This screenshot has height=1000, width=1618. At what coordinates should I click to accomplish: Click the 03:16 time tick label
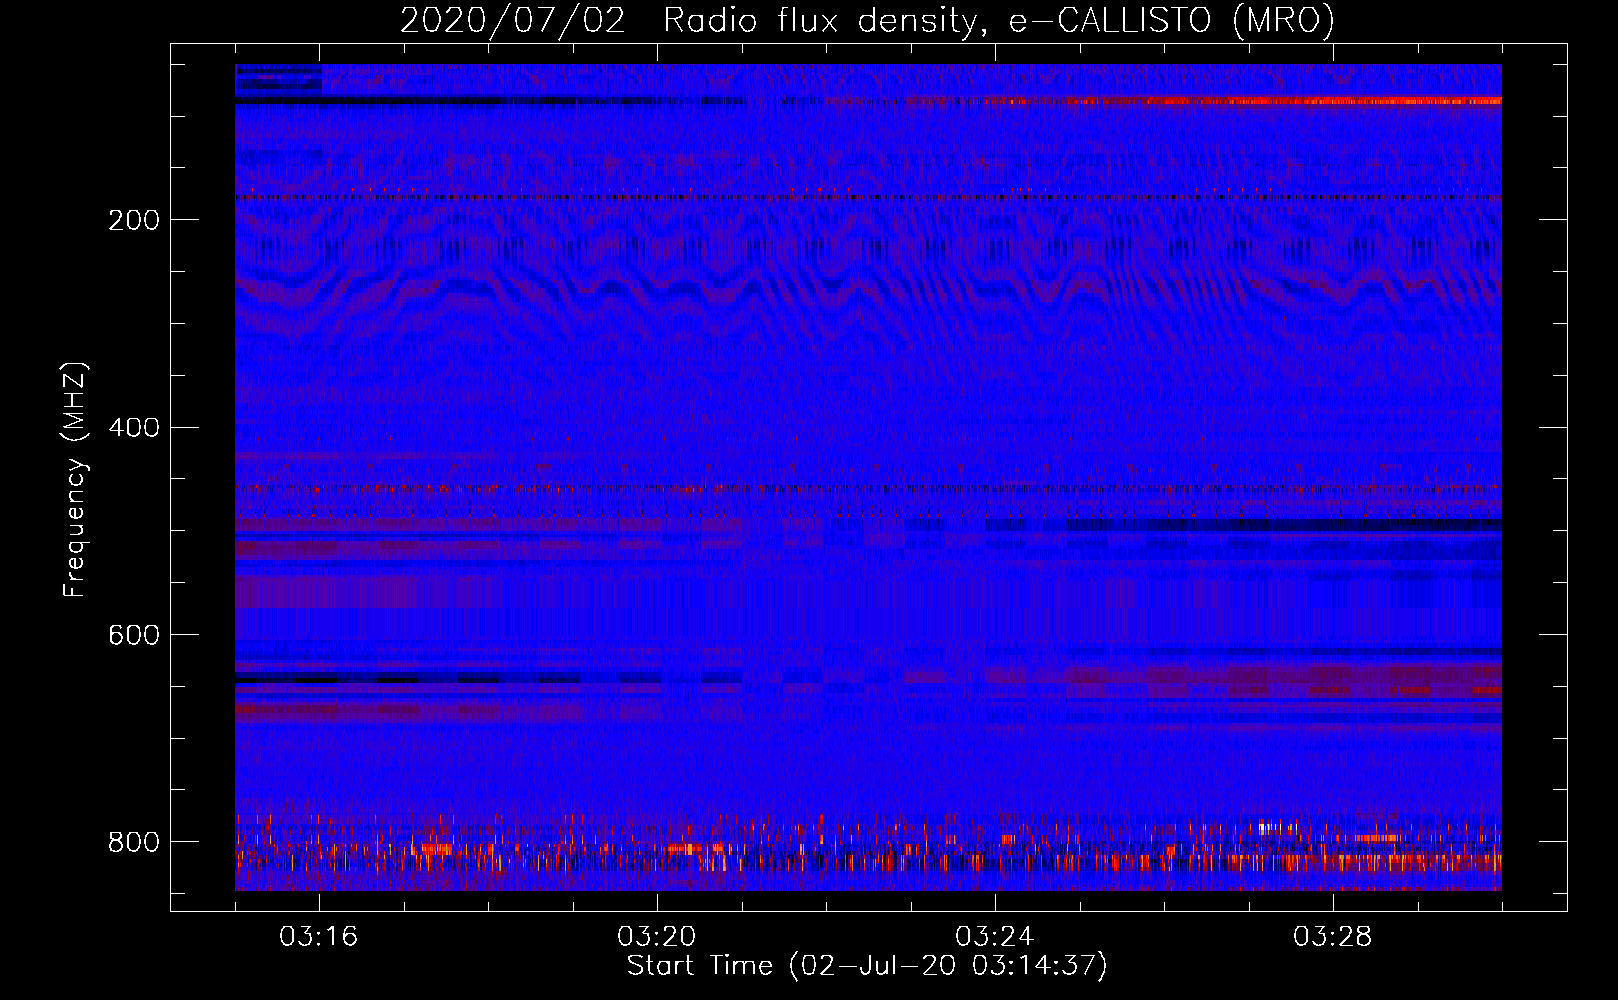(x=319, y=937)
